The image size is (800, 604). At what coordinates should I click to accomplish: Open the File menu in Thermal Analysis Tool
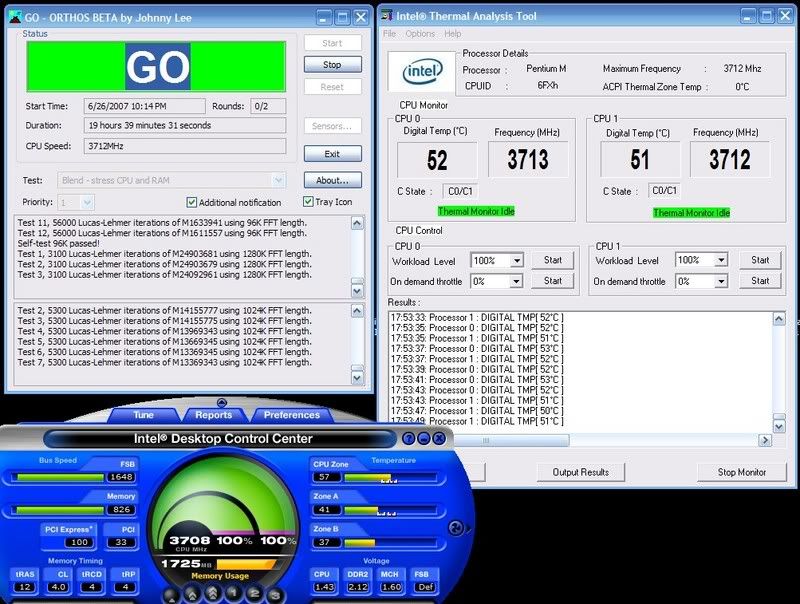point(389,34)
